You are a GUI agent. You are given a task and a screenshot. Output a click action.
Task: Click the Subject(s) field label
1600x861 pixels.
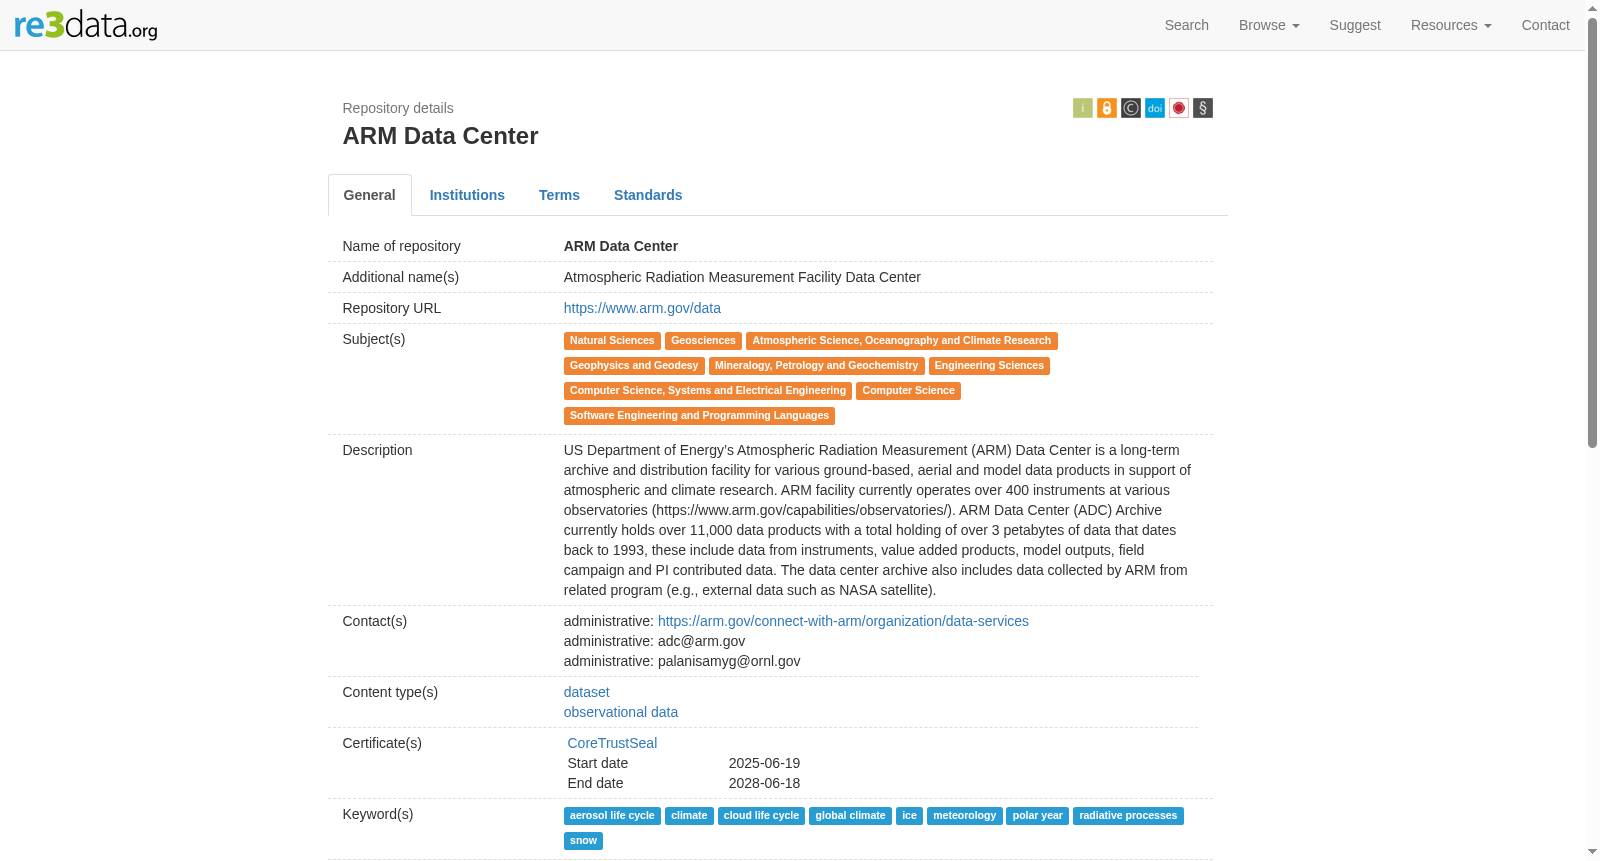pyautogui.click(x=374, y=339)
